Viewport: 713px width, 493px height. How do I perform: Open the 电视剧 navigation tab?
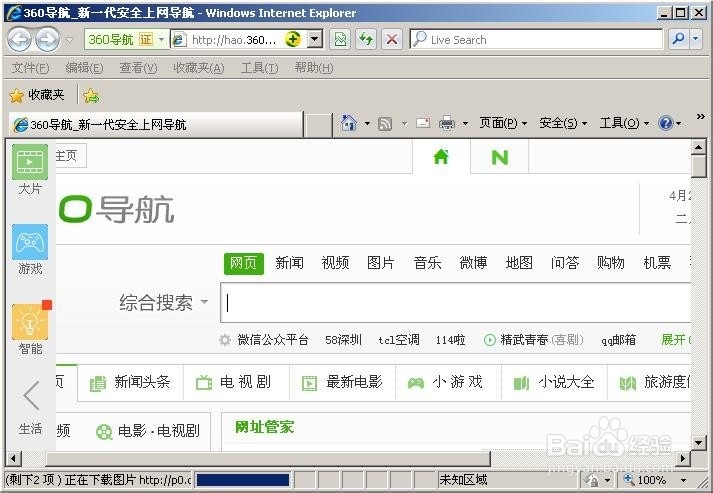[234, 382]
